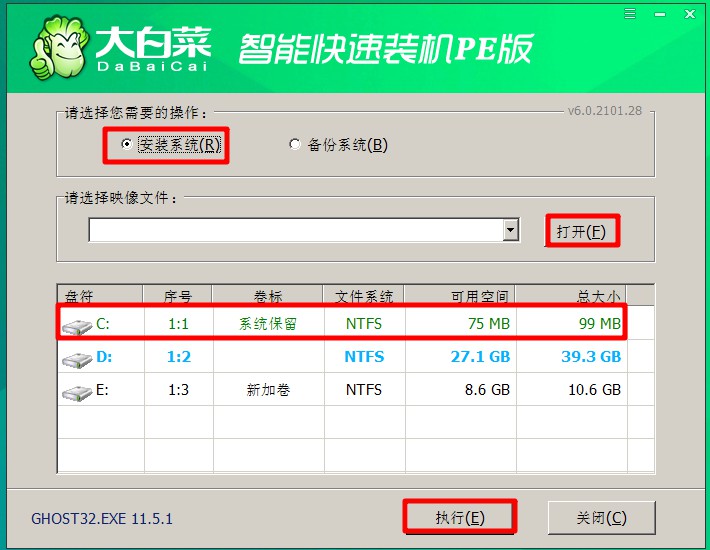Image resolution: width=710 pixels, height=550 pixels.
Task: Select the E: drive letter
Action: click(x=102, y=390)
